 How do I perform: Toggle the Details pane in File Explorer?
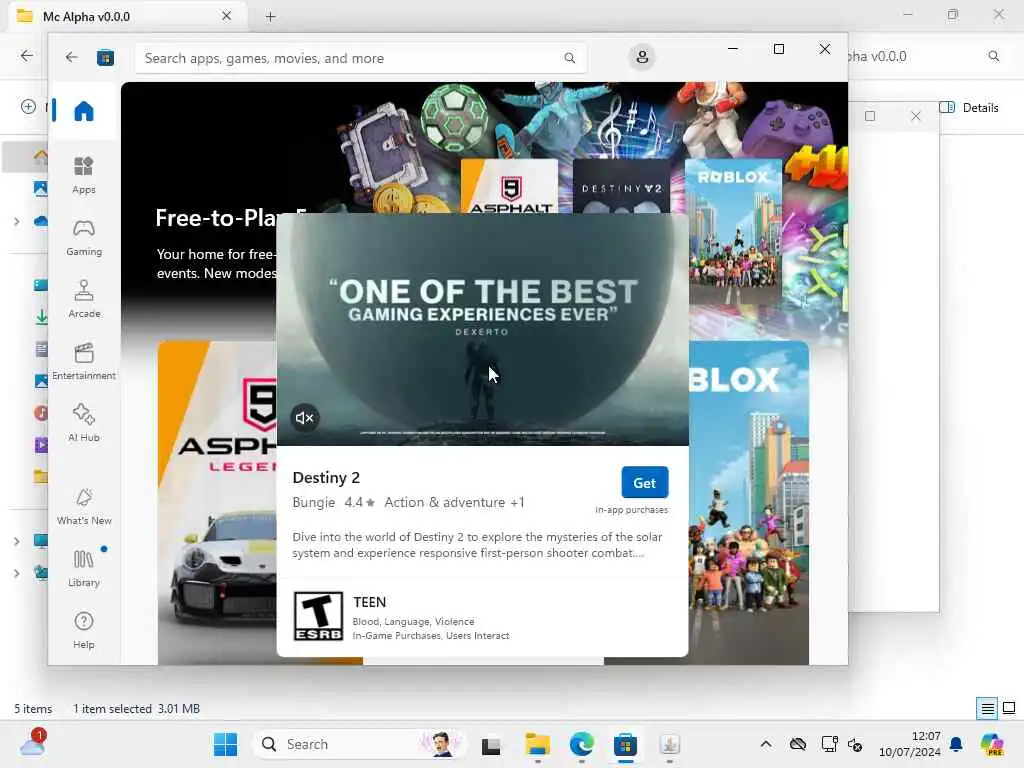[x=969, y=108]
